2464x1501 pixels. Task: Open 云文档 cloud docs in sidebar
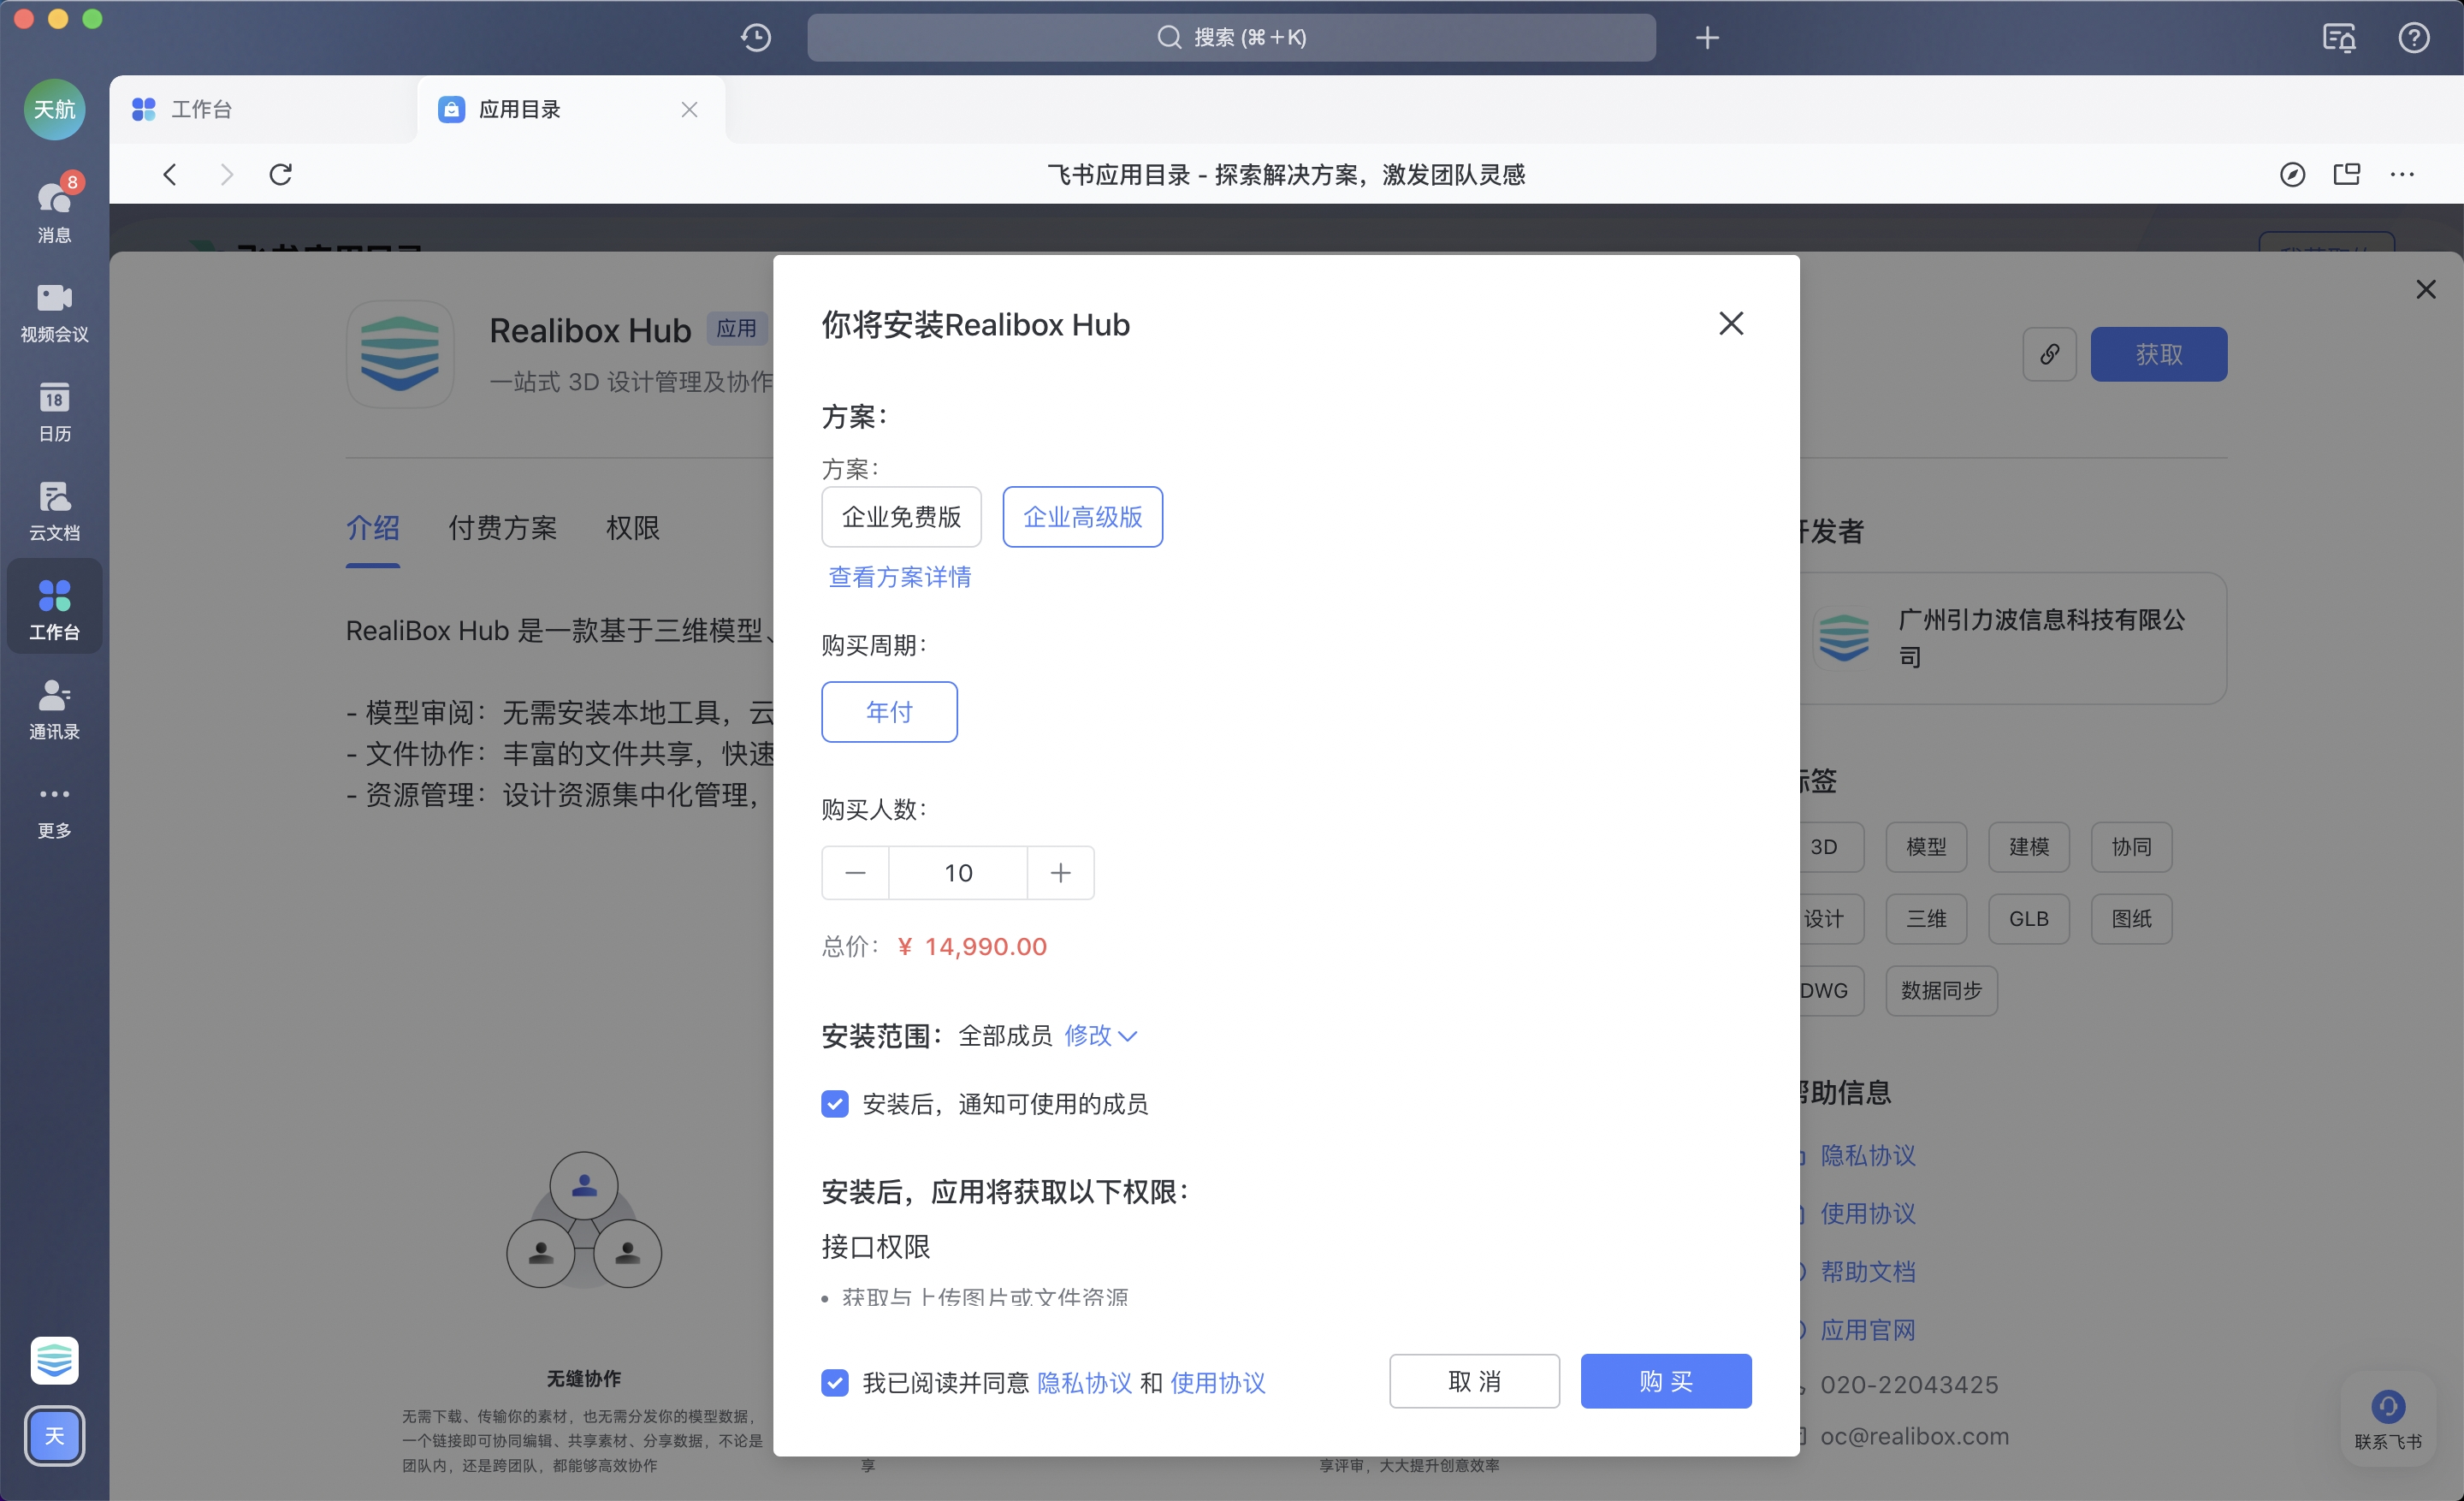point(54,511)
